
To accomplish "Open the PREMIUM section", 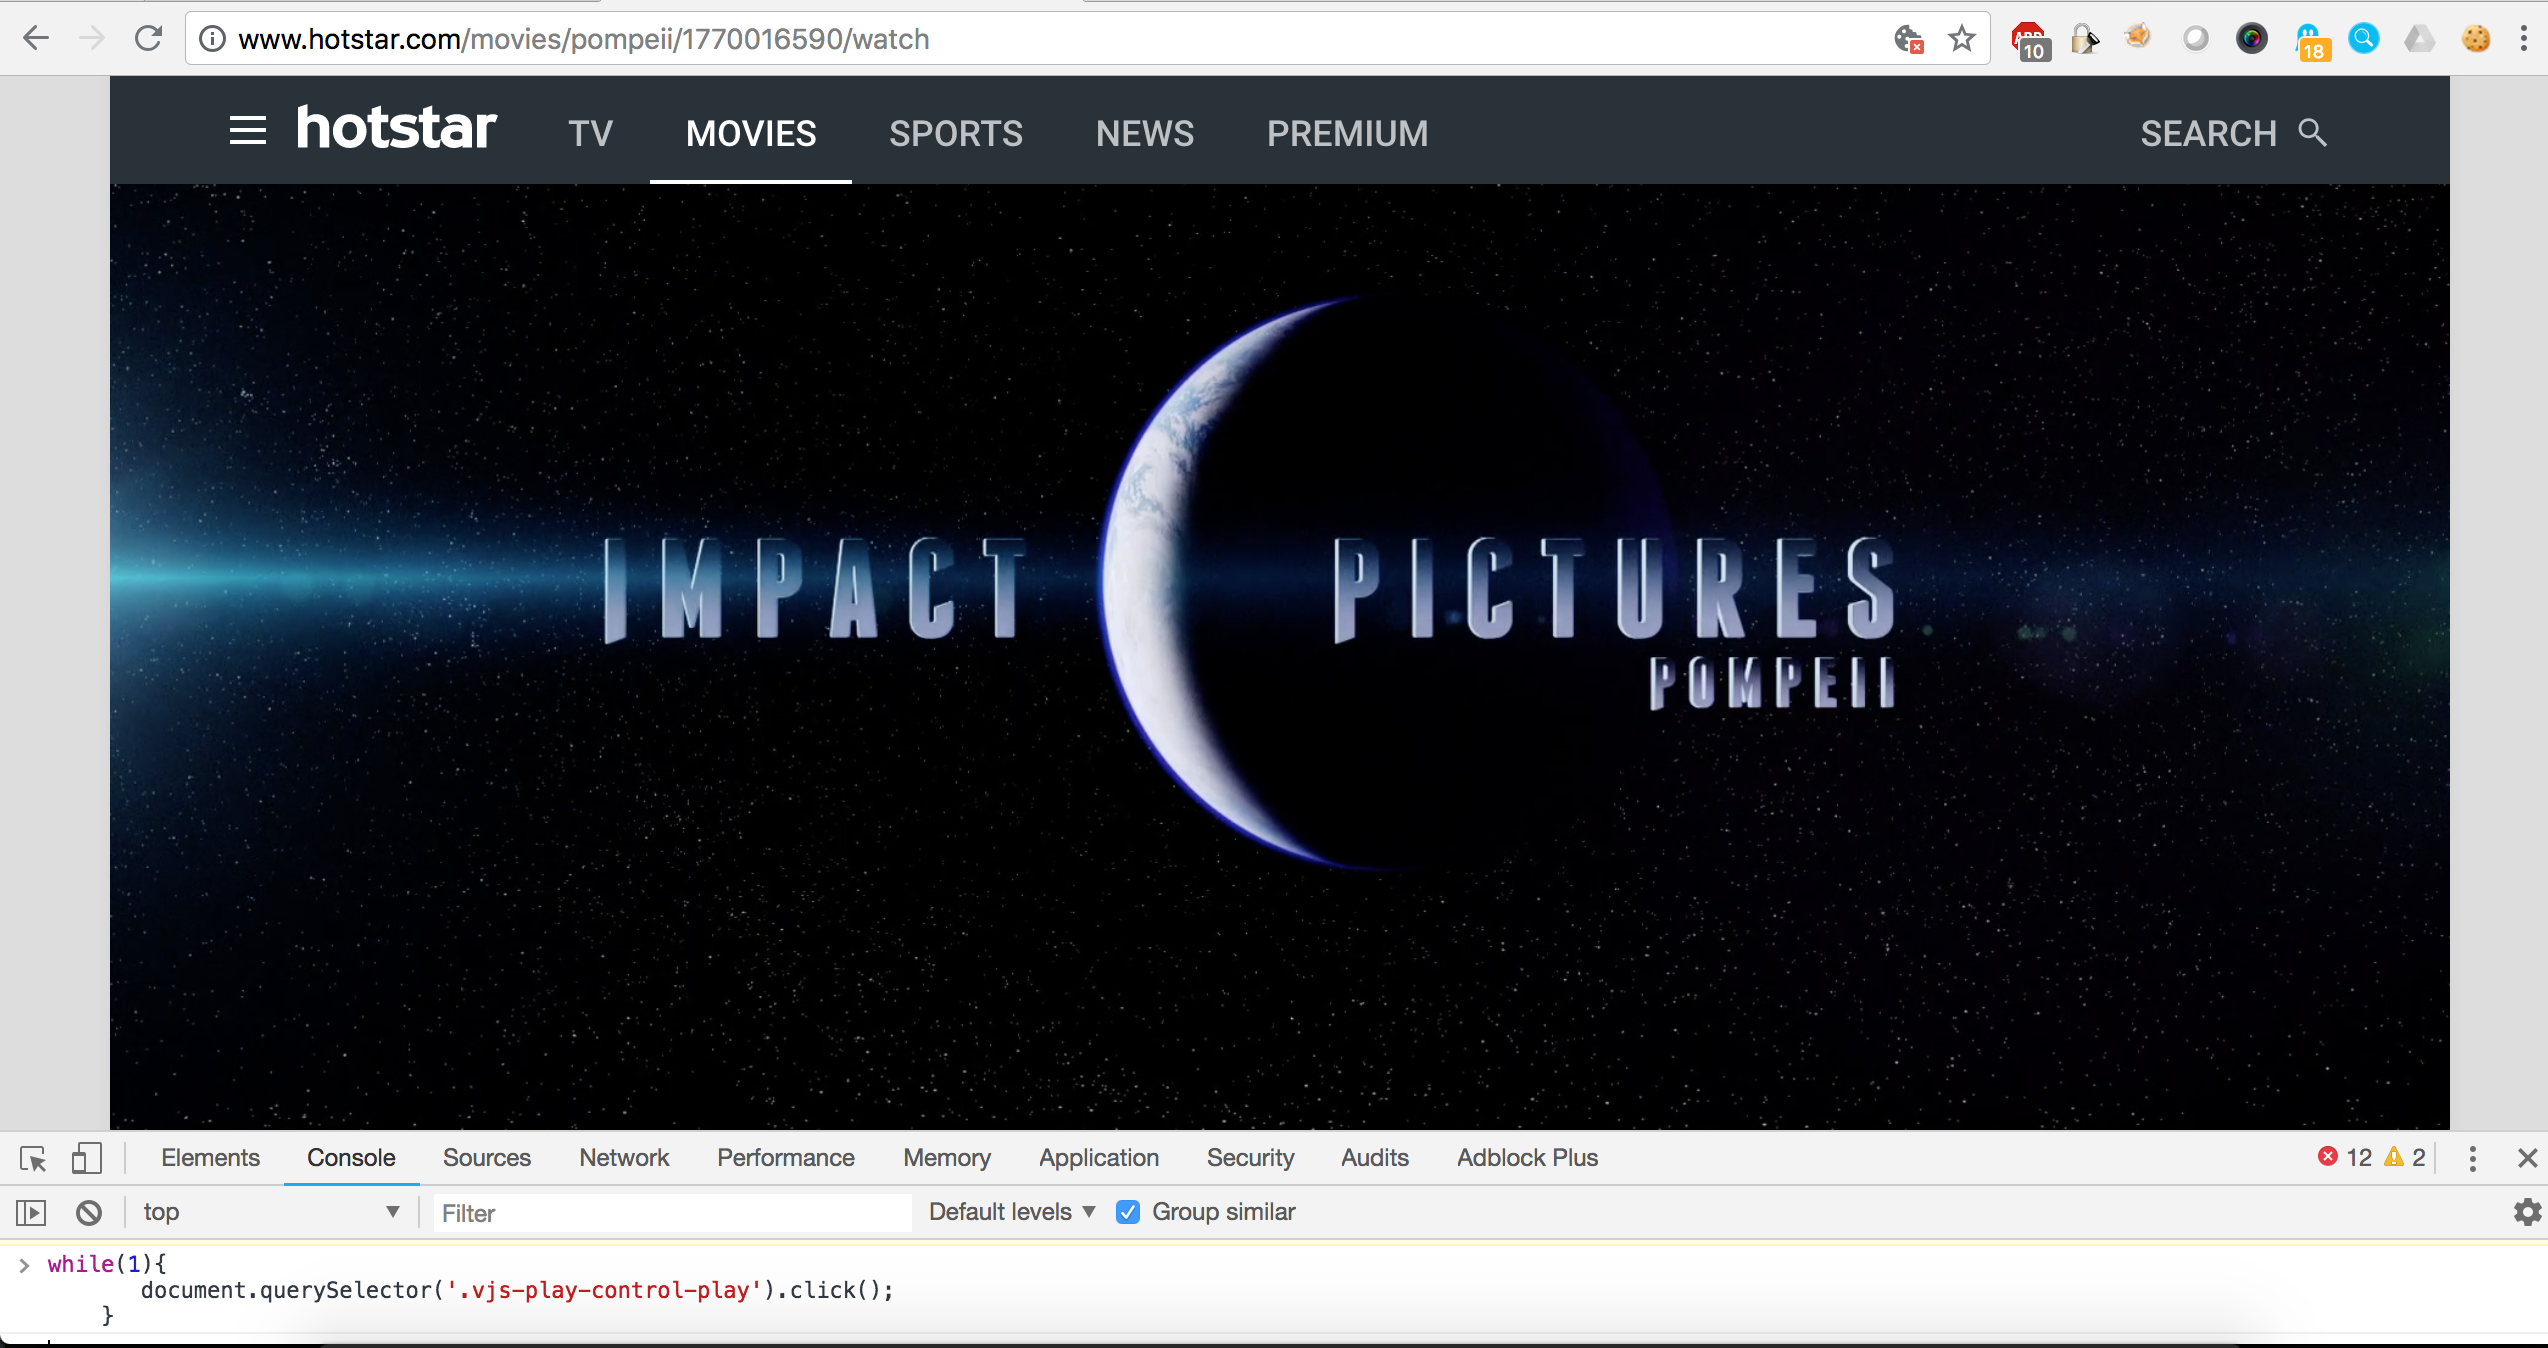I will [1348, 133].
